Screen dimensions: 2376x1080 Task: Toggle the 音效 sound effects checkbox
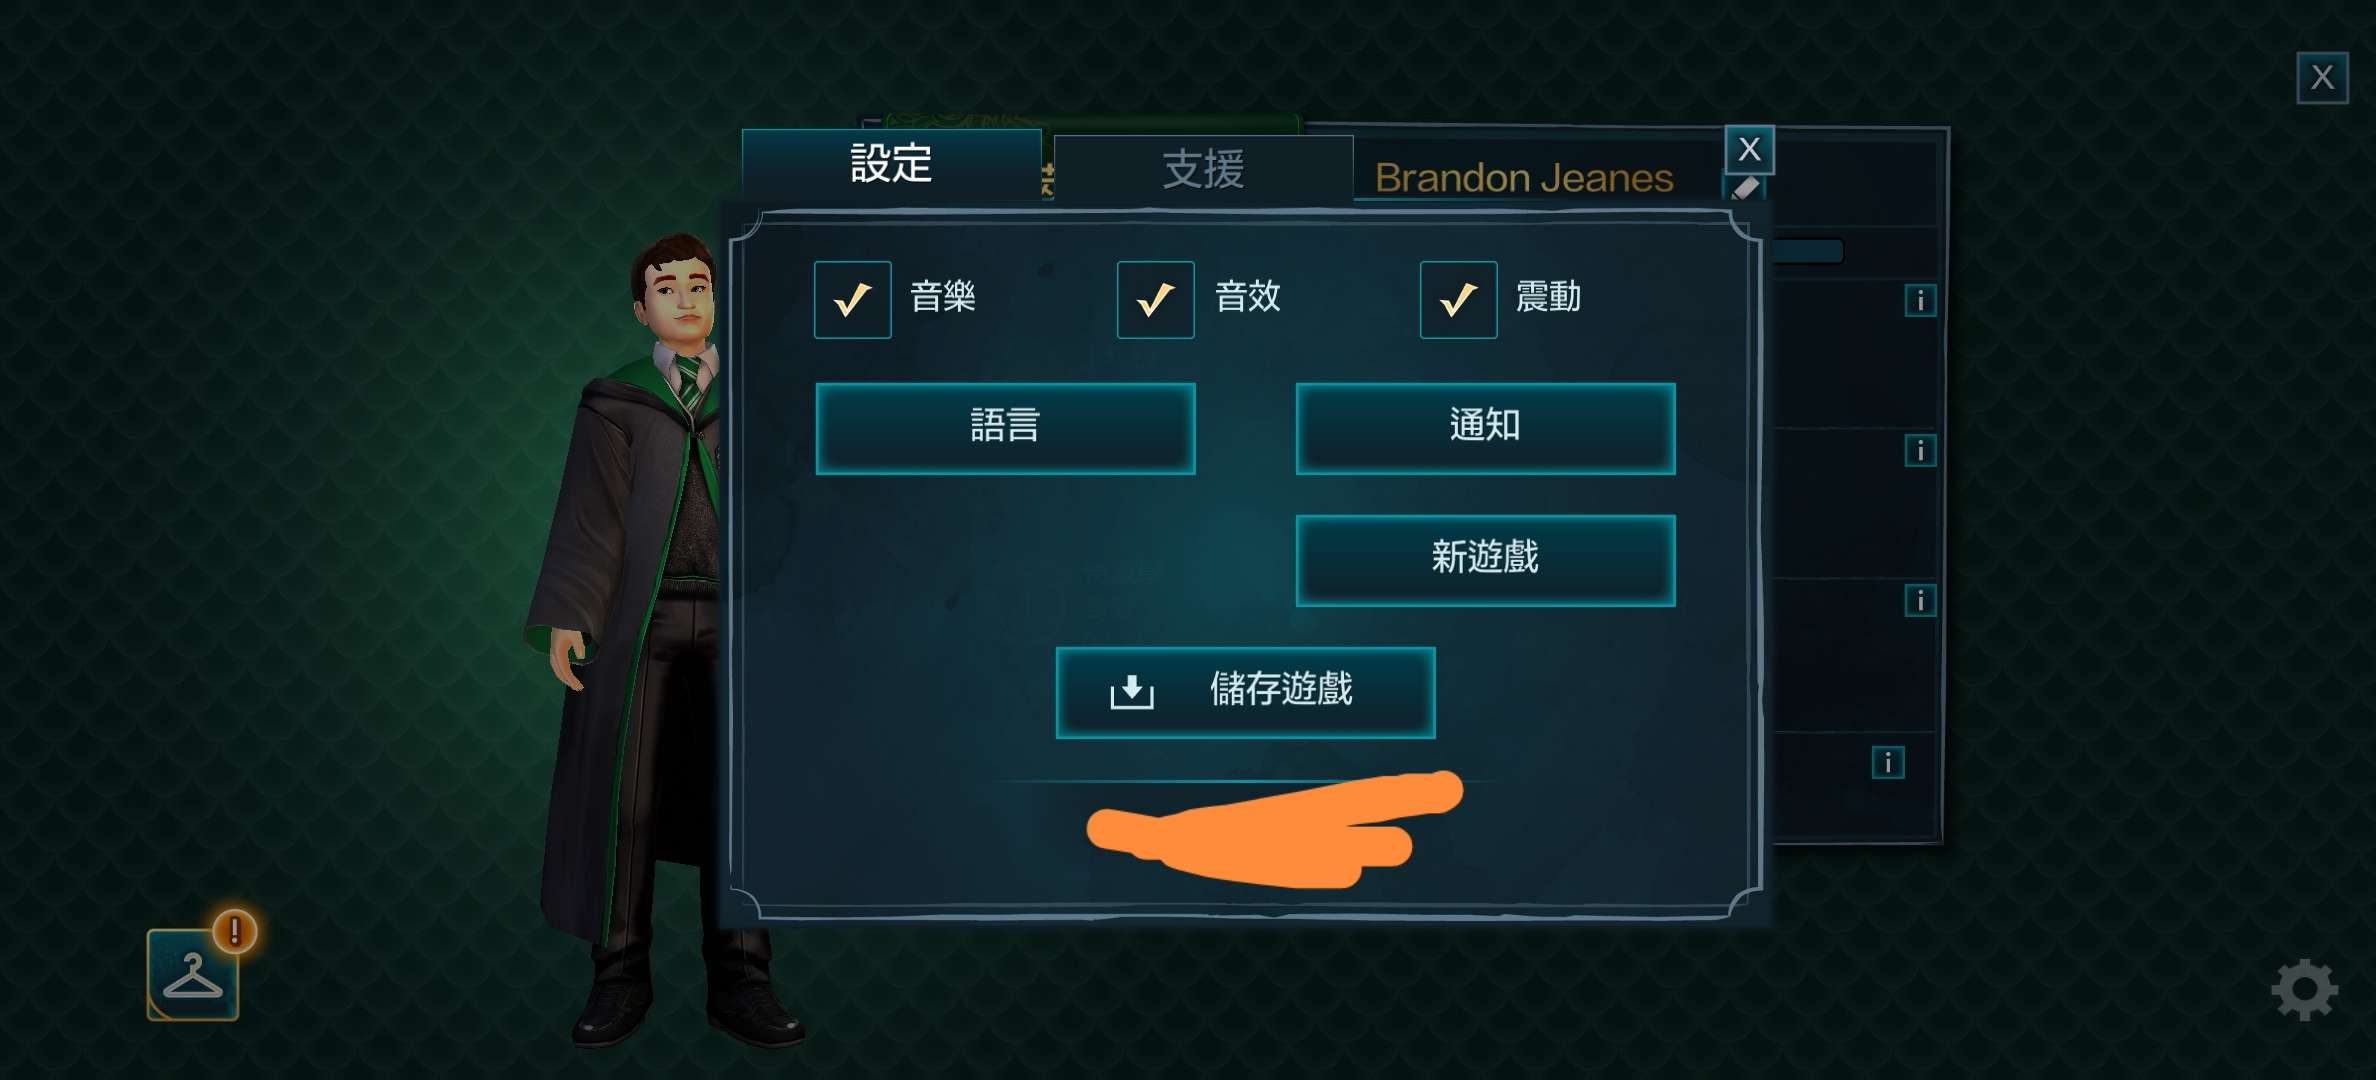(x=1156, y=300)
